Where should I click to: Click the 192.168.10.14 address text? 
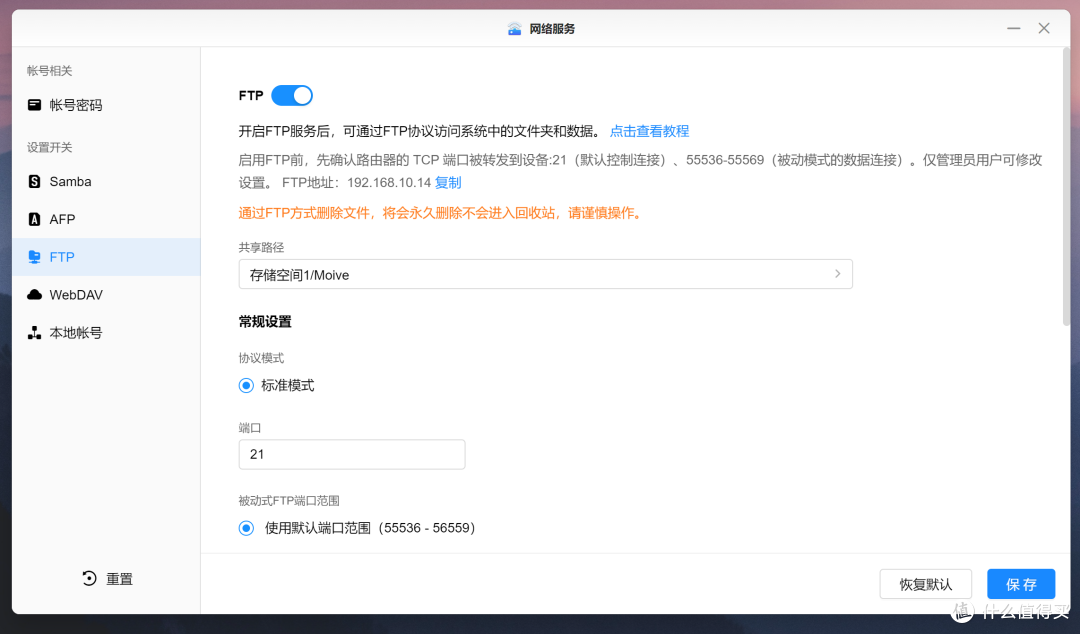pyautogui.click(x=389, y=183)
